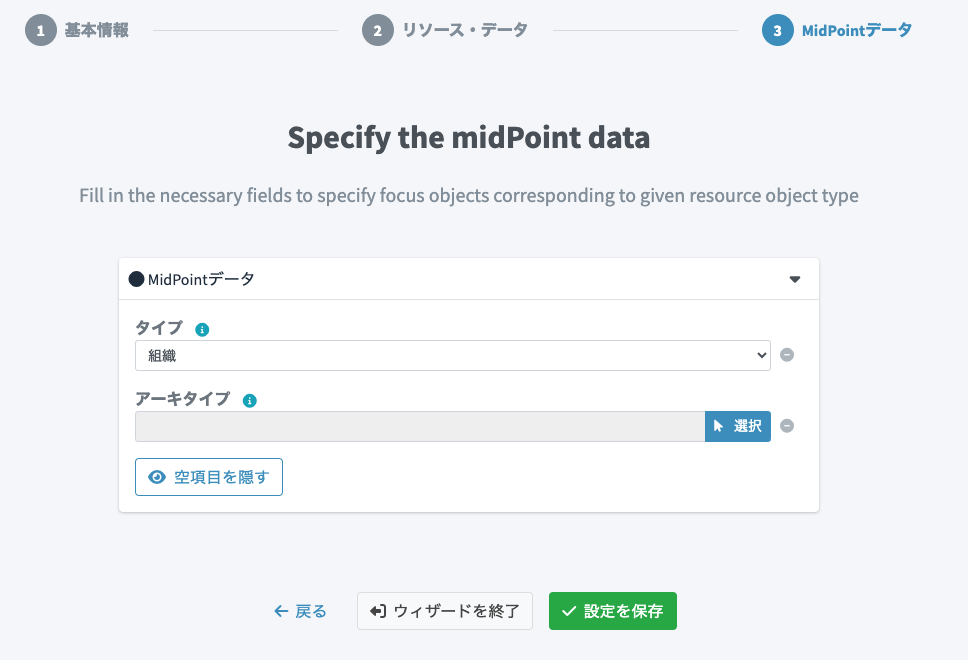Click ウィザードを終了 to exit wizard
This screenshot has height=660, width=968.
click(444, 611)
